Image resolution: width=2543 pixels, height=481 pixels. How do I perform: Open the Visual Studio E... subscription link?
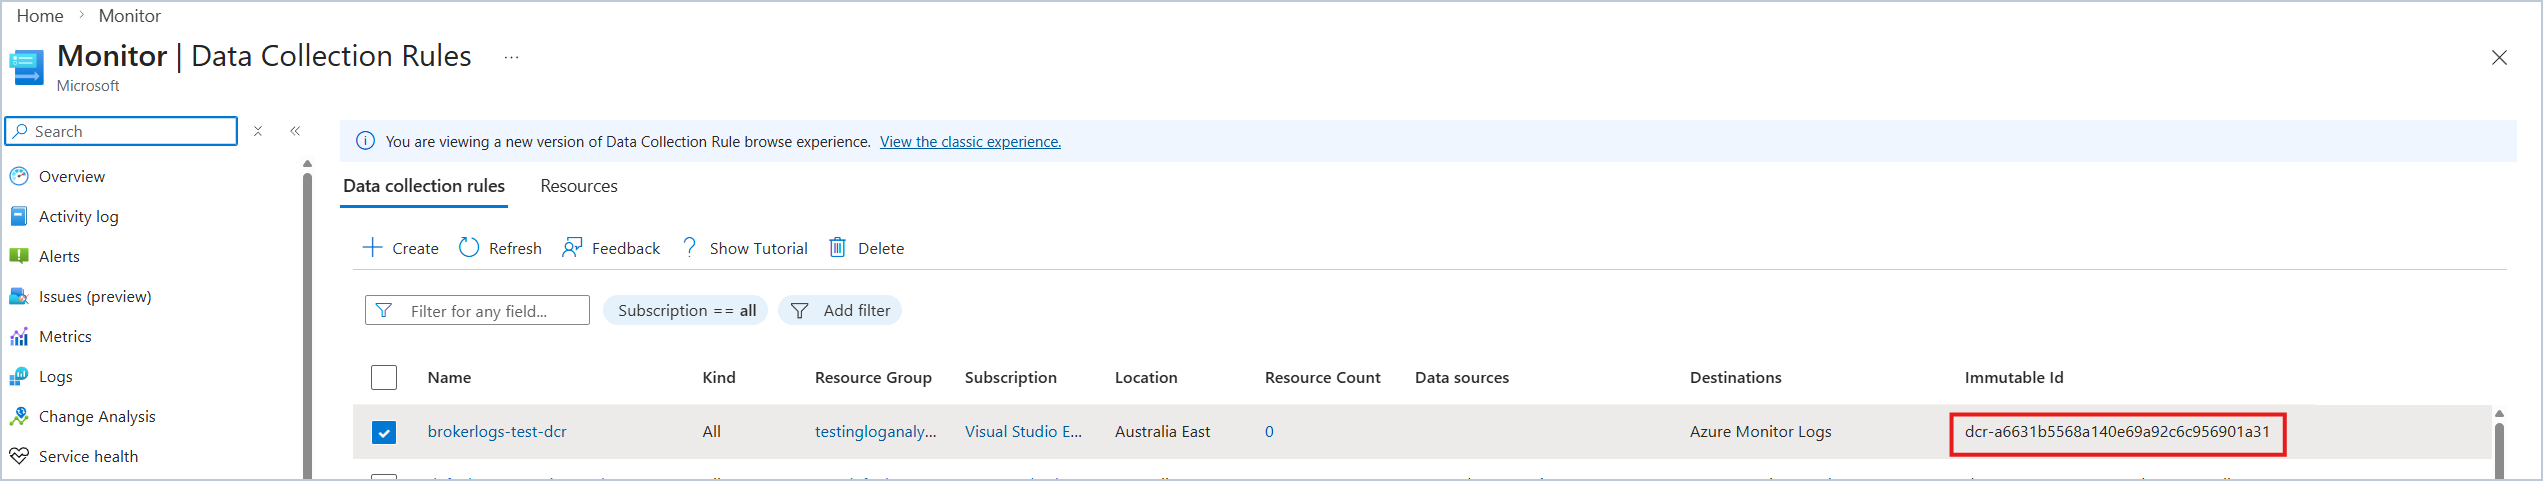coord(1023,431)
